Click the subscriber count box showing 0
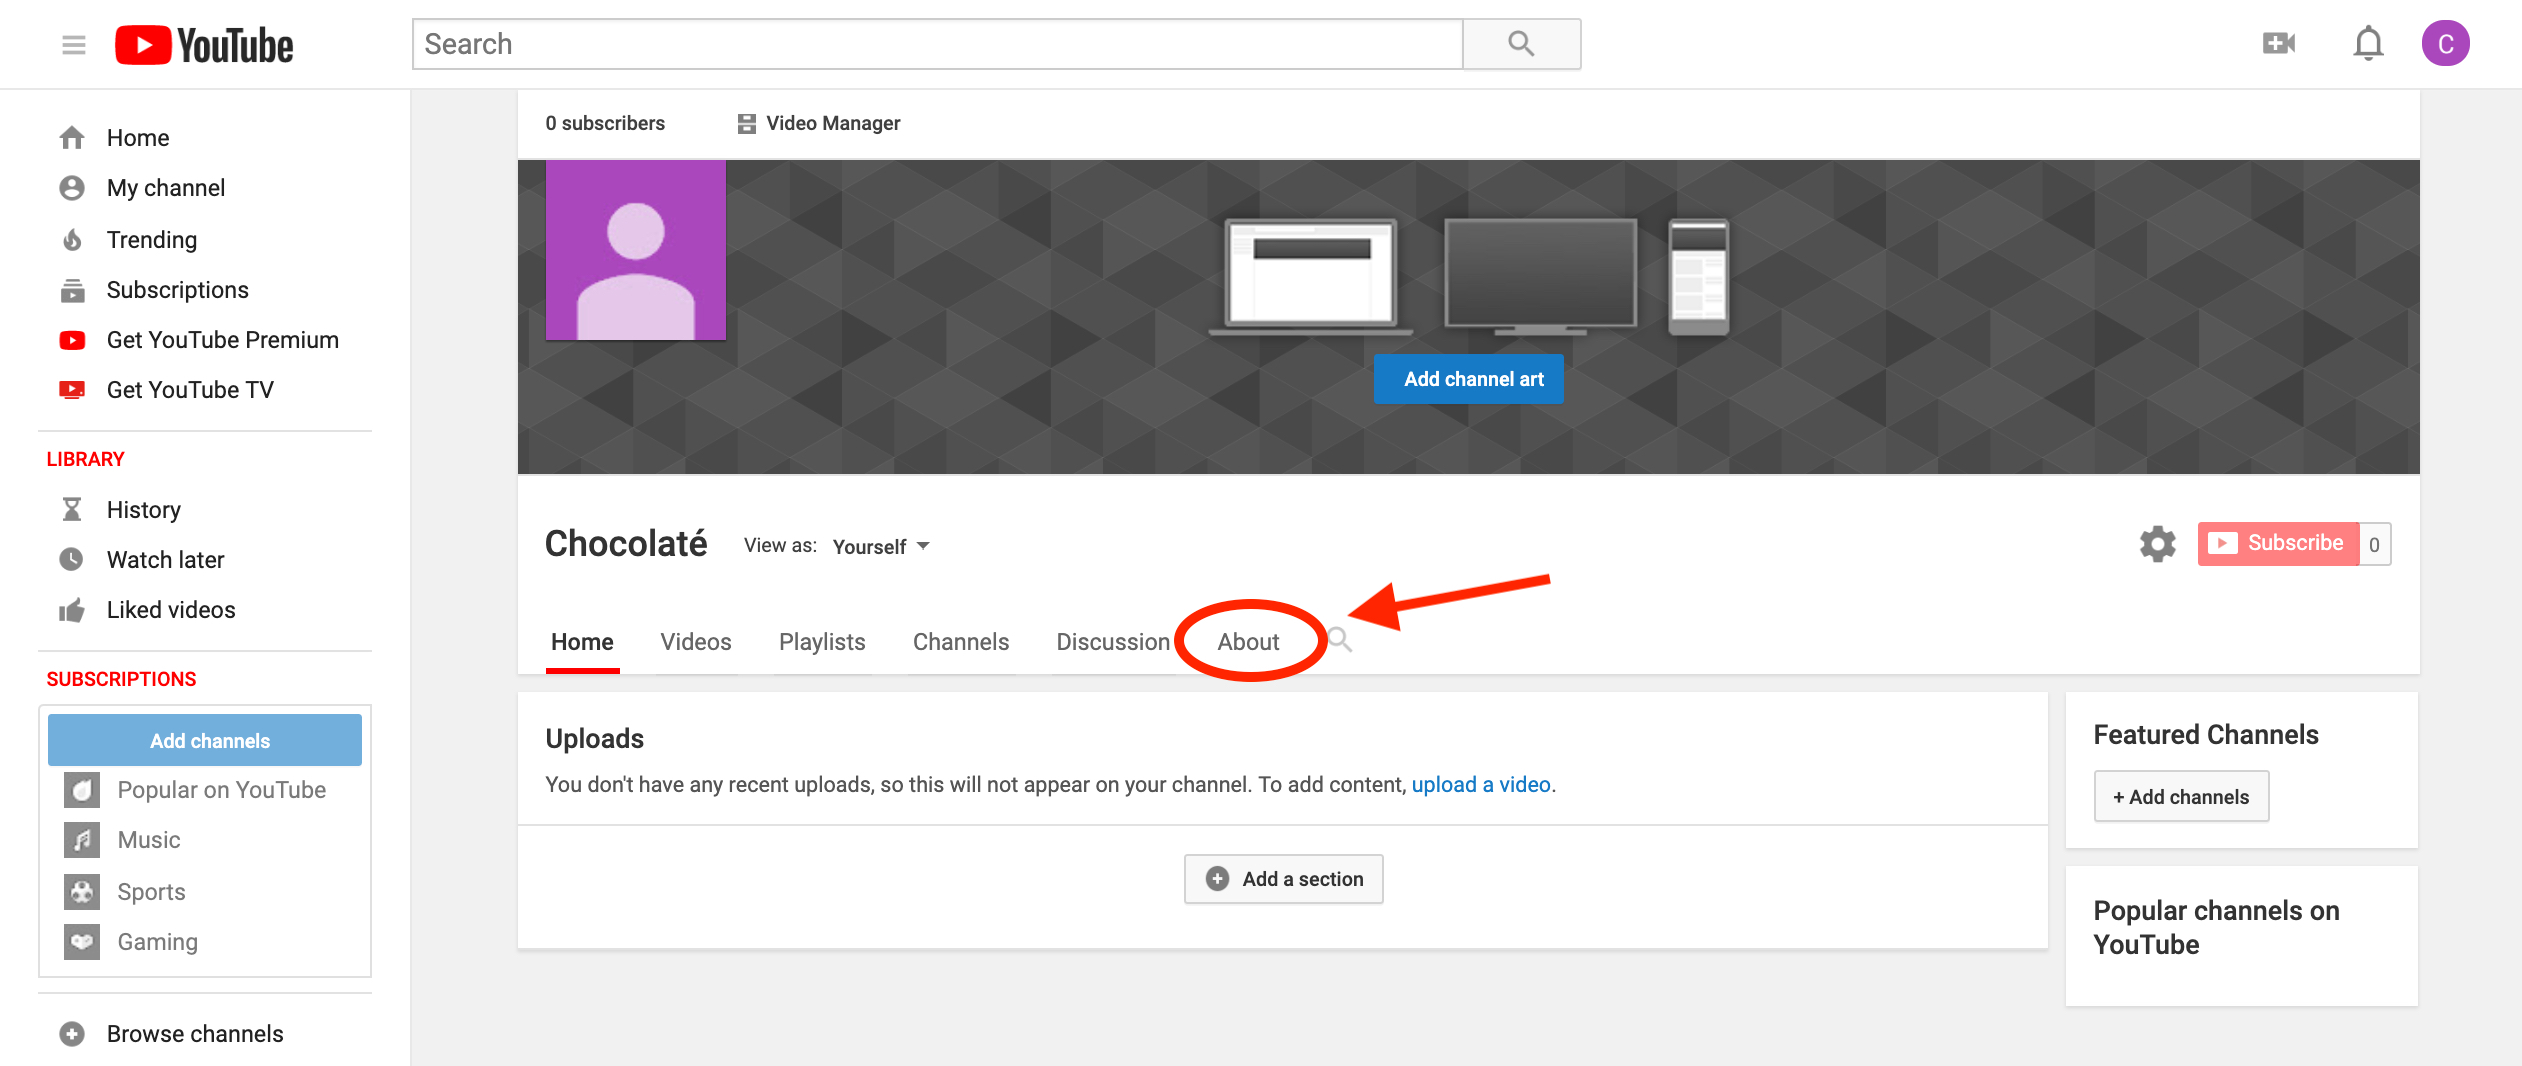This screenshot has width=2522, height=1066. coord(2375,544)
